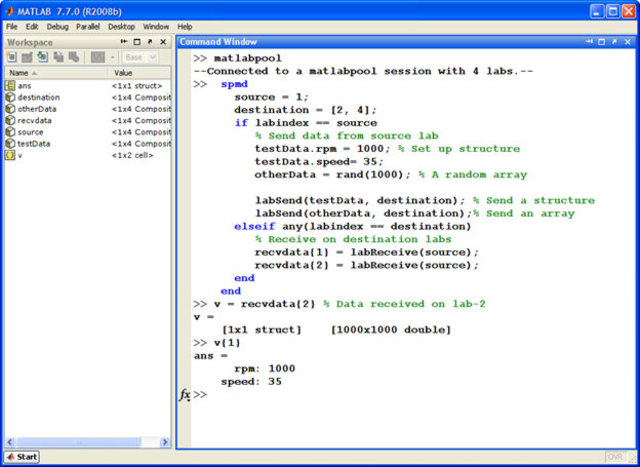
Task: Click the <1x2 cell> value of v
Action: [133, 156]
